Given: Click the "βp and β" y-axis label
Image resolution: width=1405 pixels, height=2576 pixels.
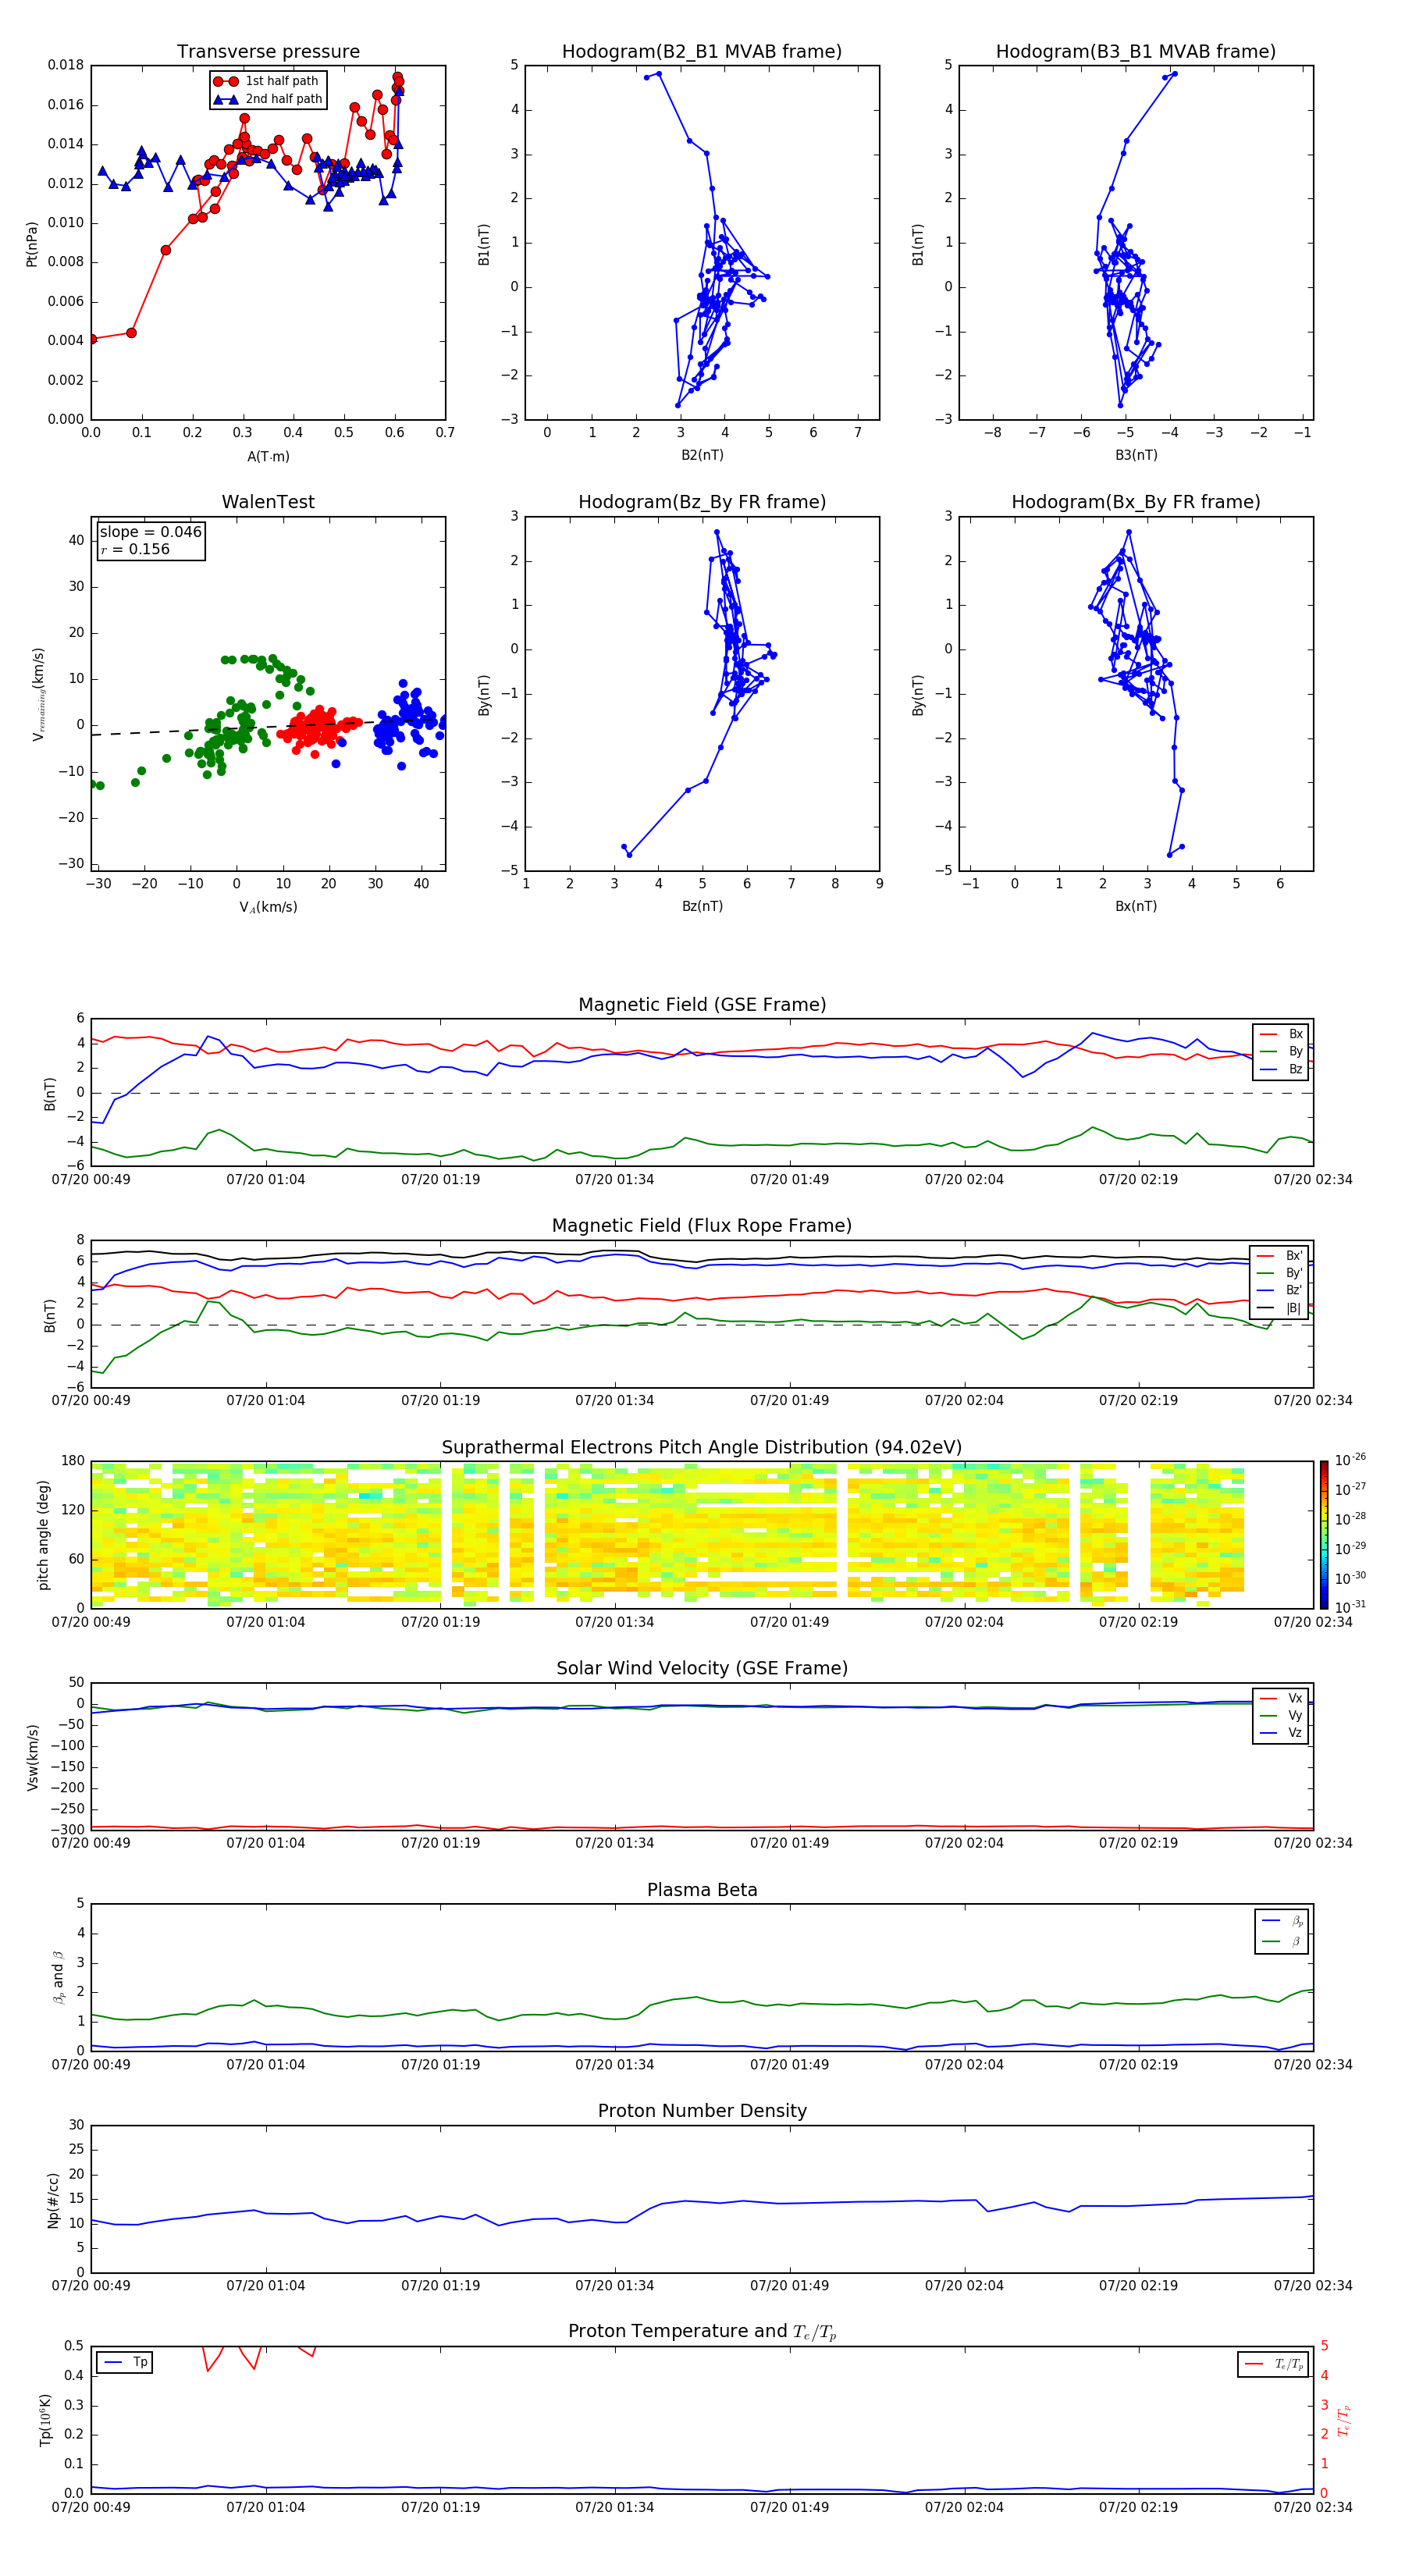Looking at the screenshot, I should [58, 1977].
